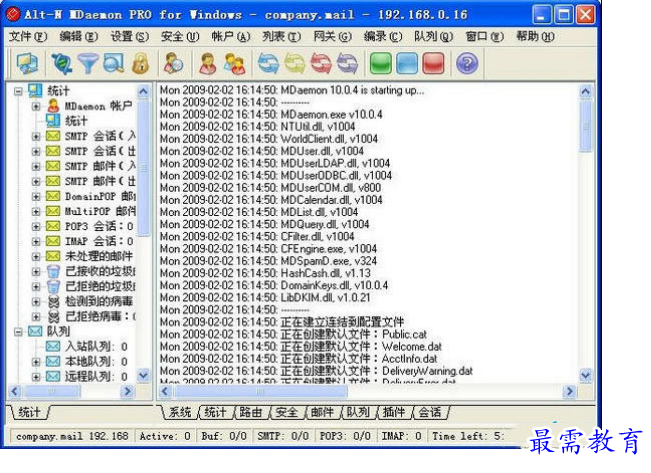Select the 已拒绝病毒 tree entry
Viewport: 651px width, 473px height.
[x=100, y=316]
